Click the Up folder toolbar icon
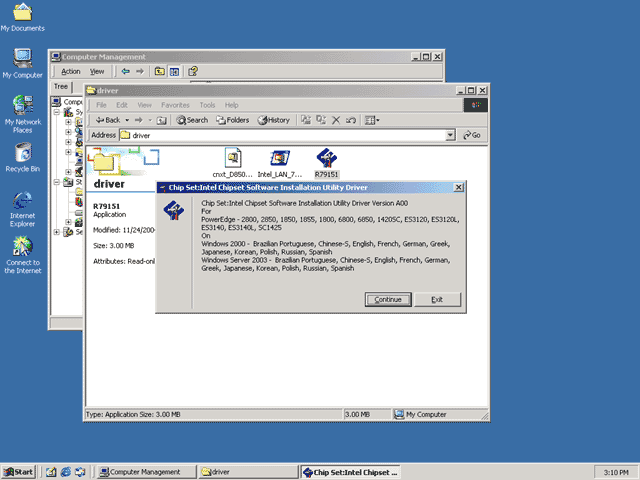Viewport: 640px width, 480px height. (162, 120)
